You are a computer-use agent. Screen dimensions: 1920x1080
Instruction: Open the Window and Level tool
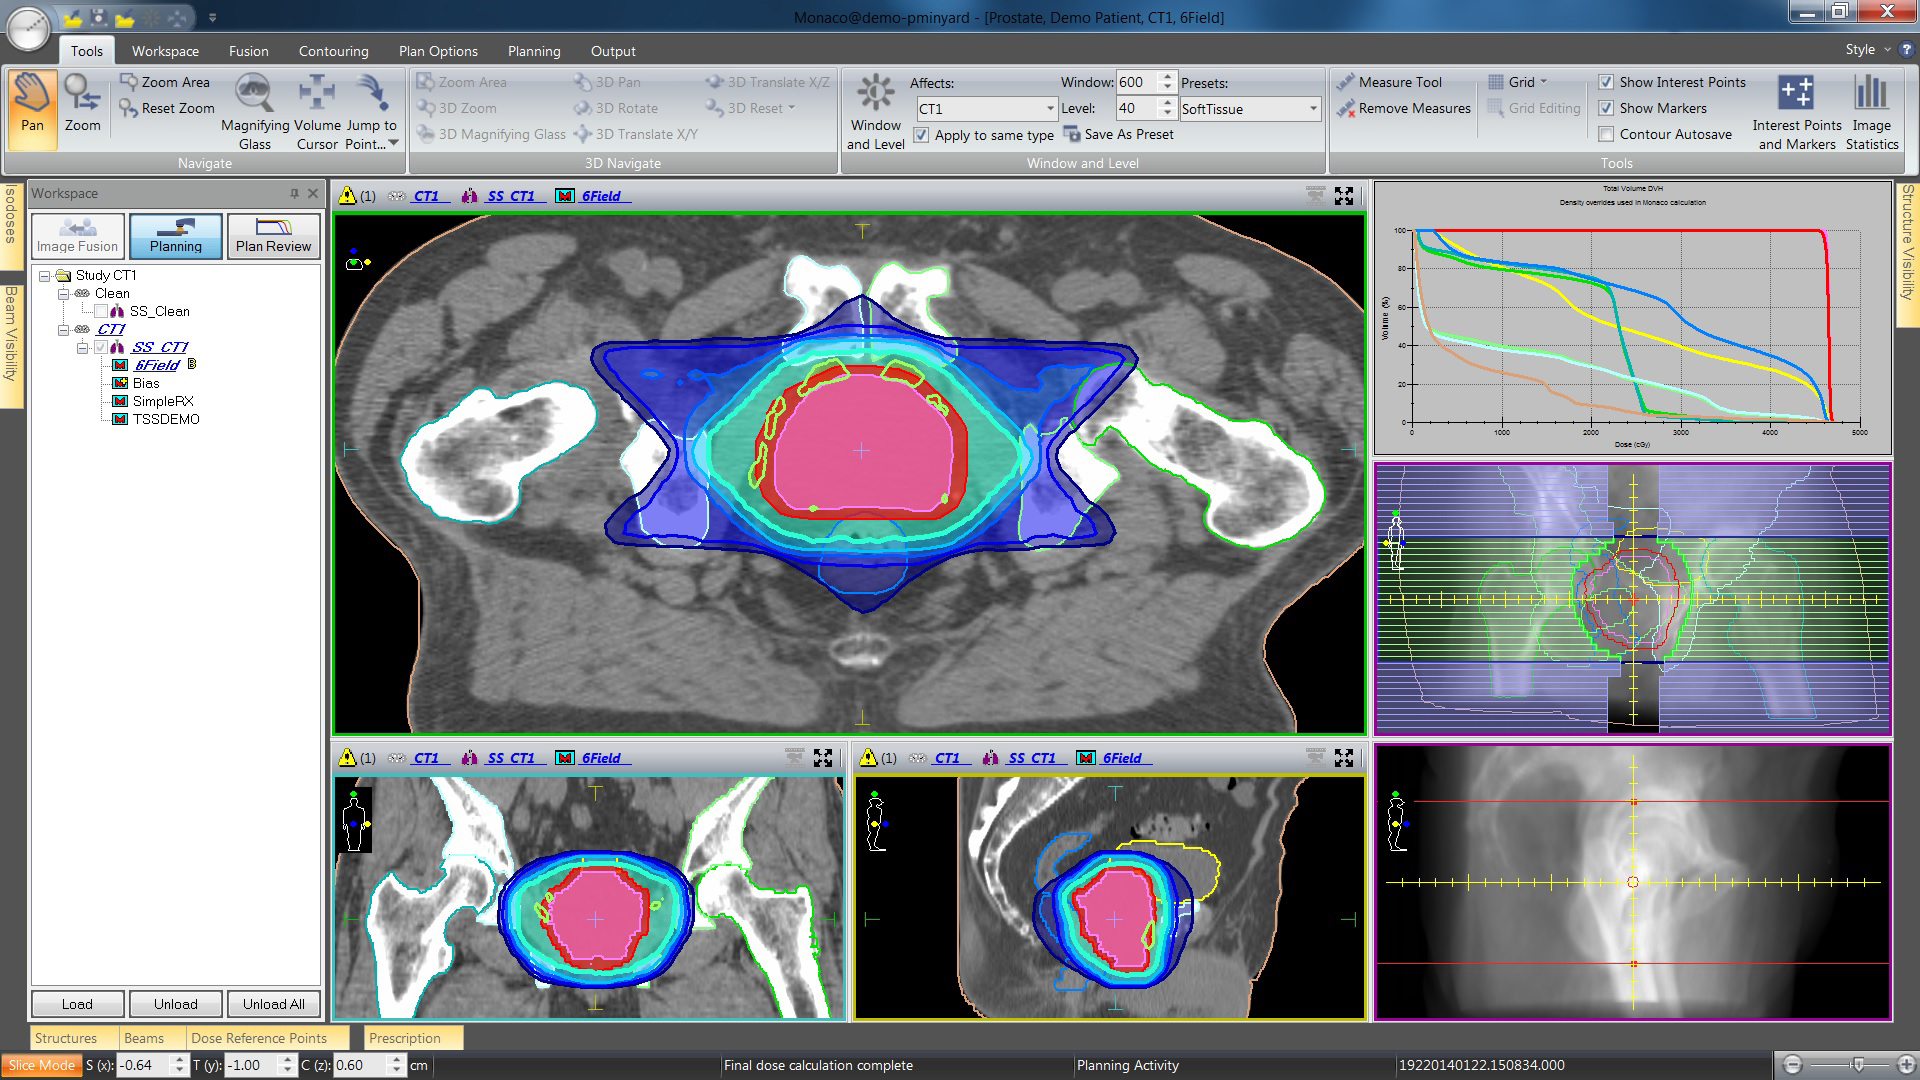[x=875, y=111]
